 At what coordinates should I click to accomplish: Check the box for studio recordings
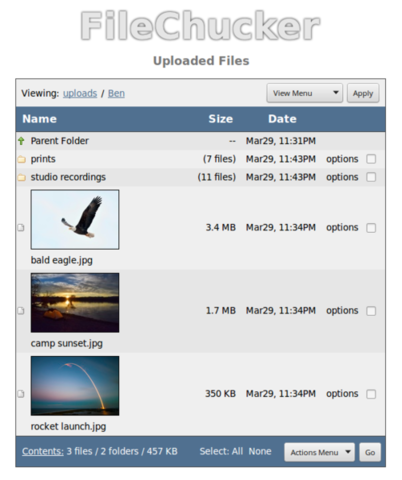tap(371, 177)
